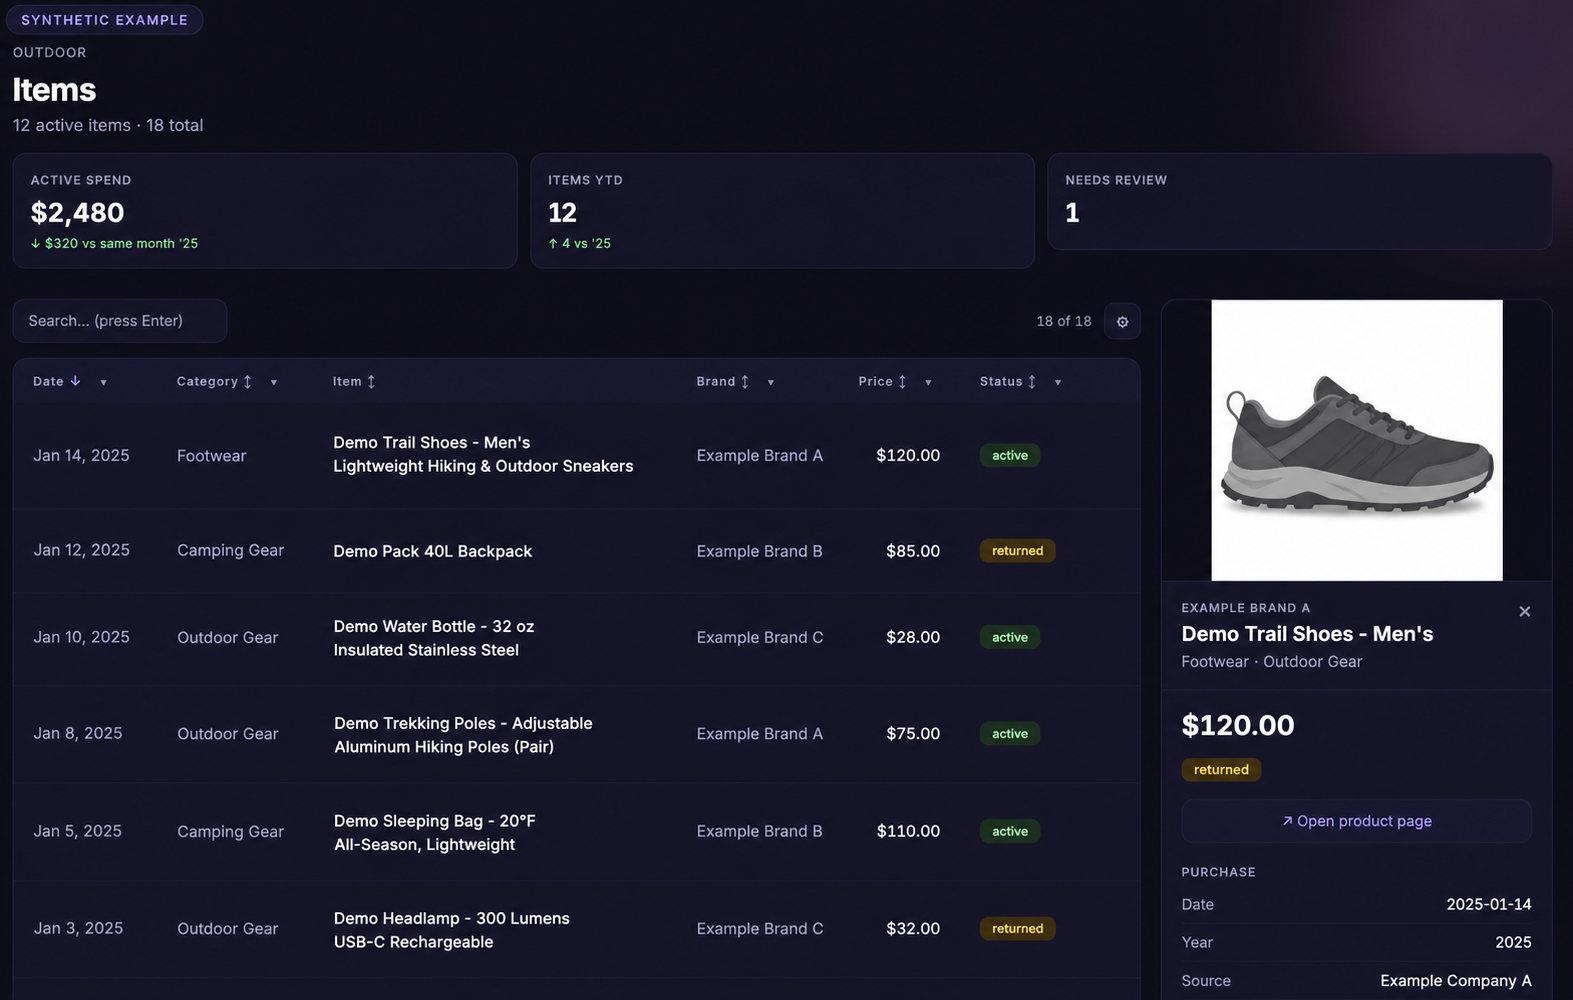1573x1000 pixels.
Task: Click the $120.00 price in detail panel
Action: point(1238,725)
